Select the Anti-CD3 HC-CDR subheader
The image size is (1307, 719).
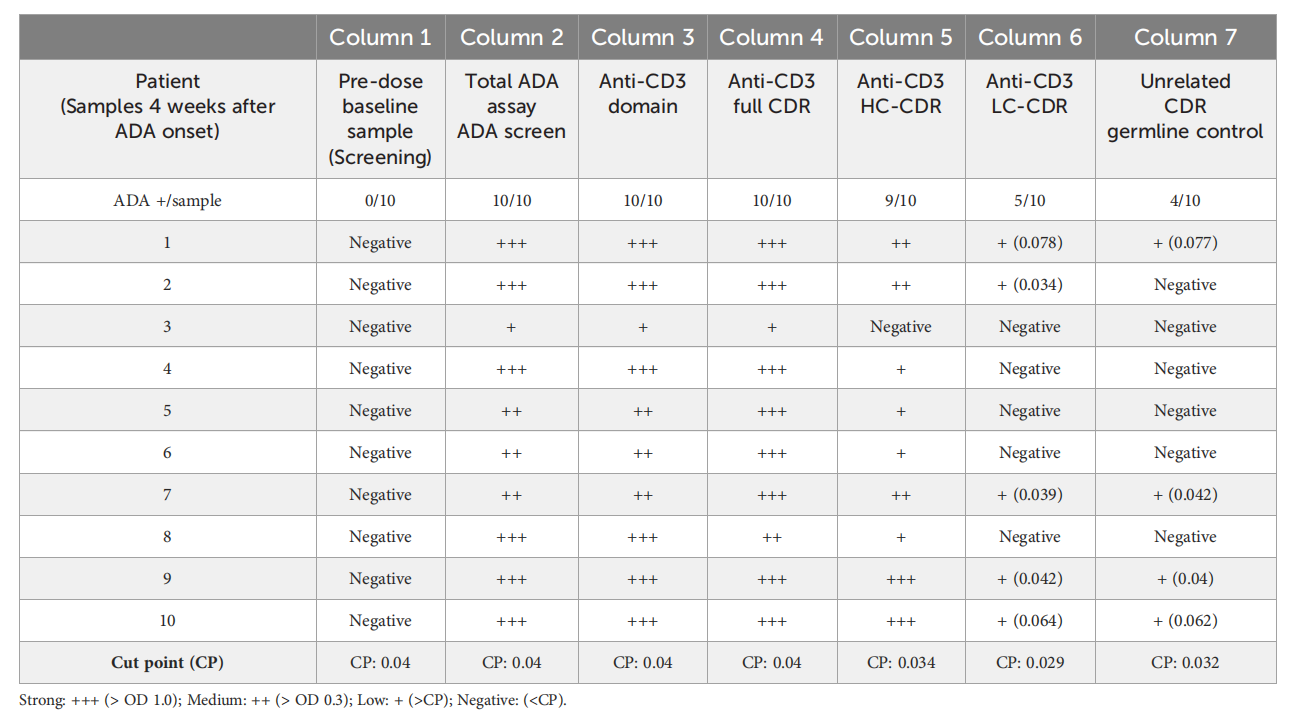coord(900,93)
